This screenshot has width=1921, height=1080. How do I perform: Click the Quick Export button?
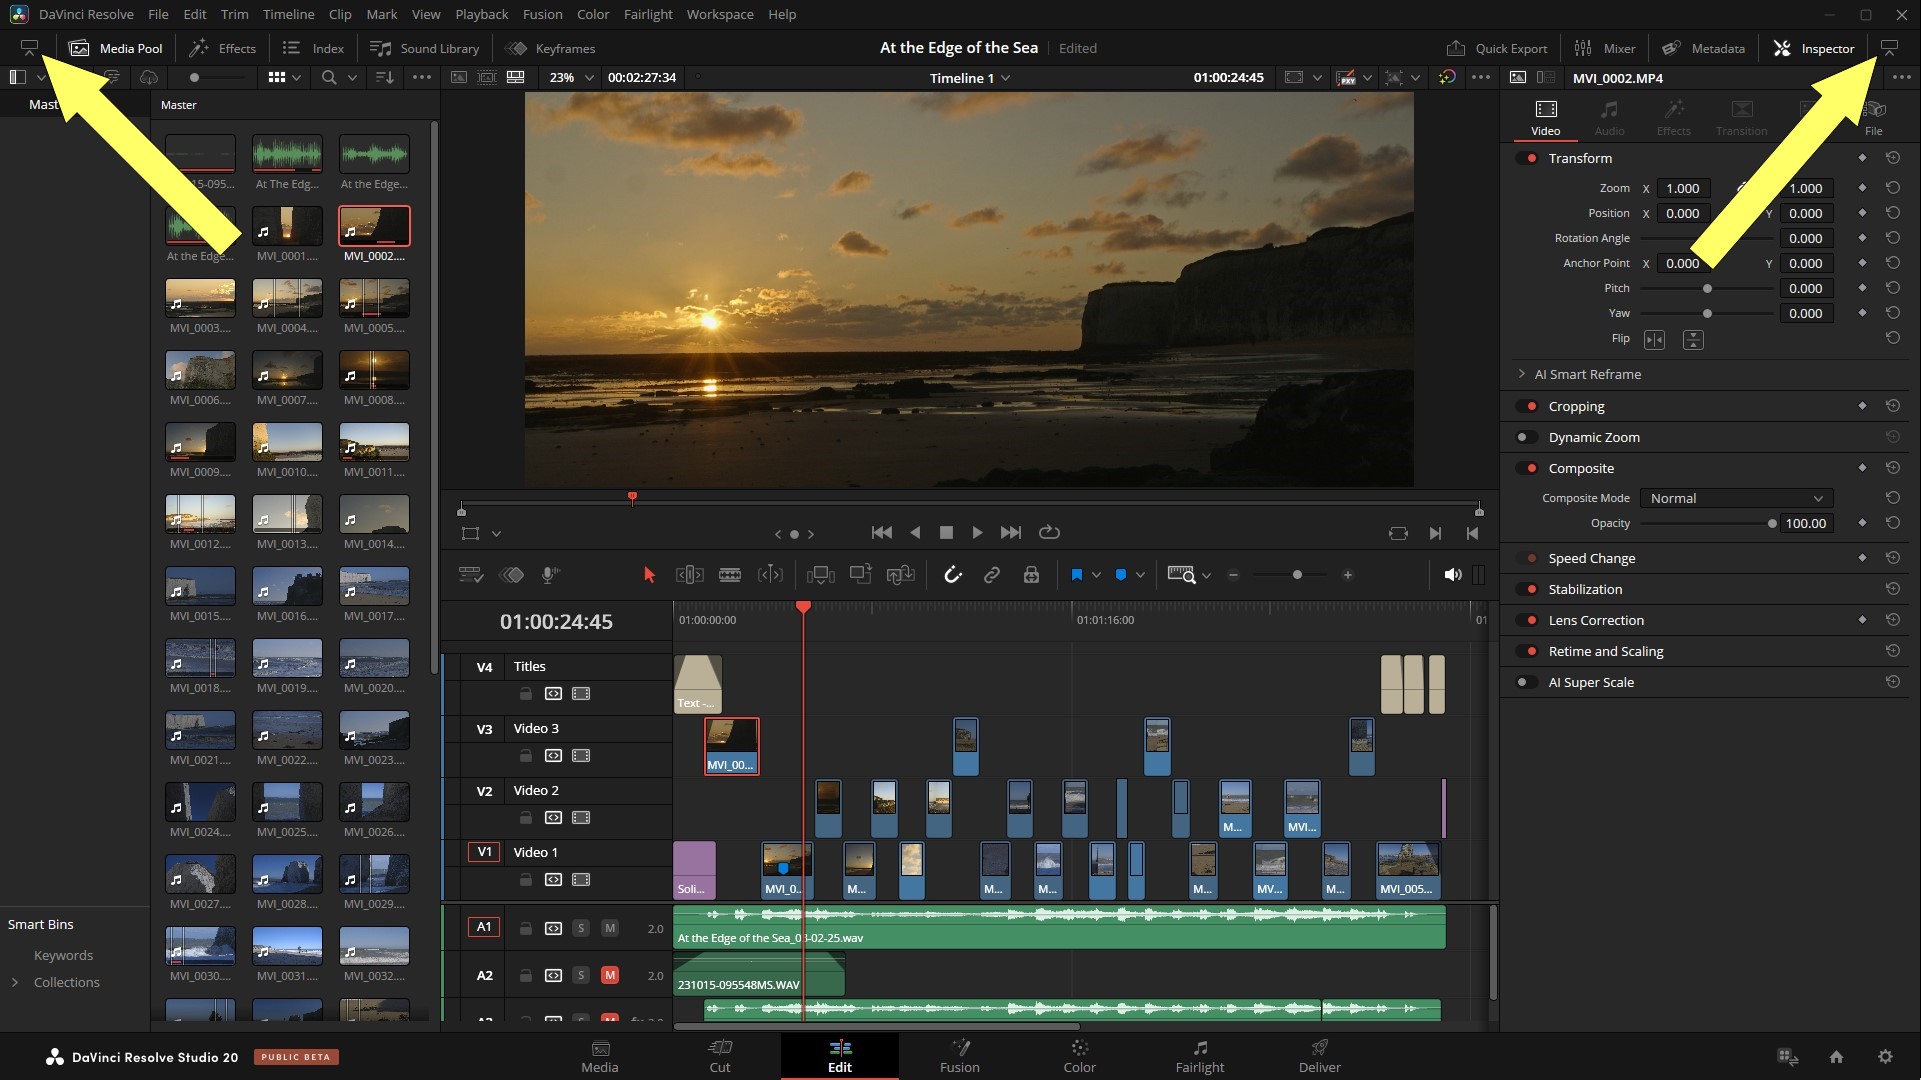[1497, 48]
